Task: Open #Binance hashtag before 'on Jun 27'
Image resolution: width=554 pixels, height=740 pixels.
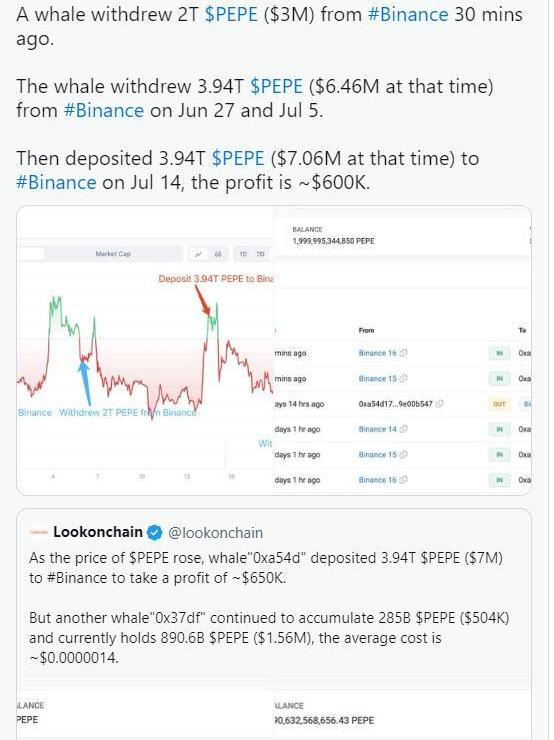Action: [103, 110]
